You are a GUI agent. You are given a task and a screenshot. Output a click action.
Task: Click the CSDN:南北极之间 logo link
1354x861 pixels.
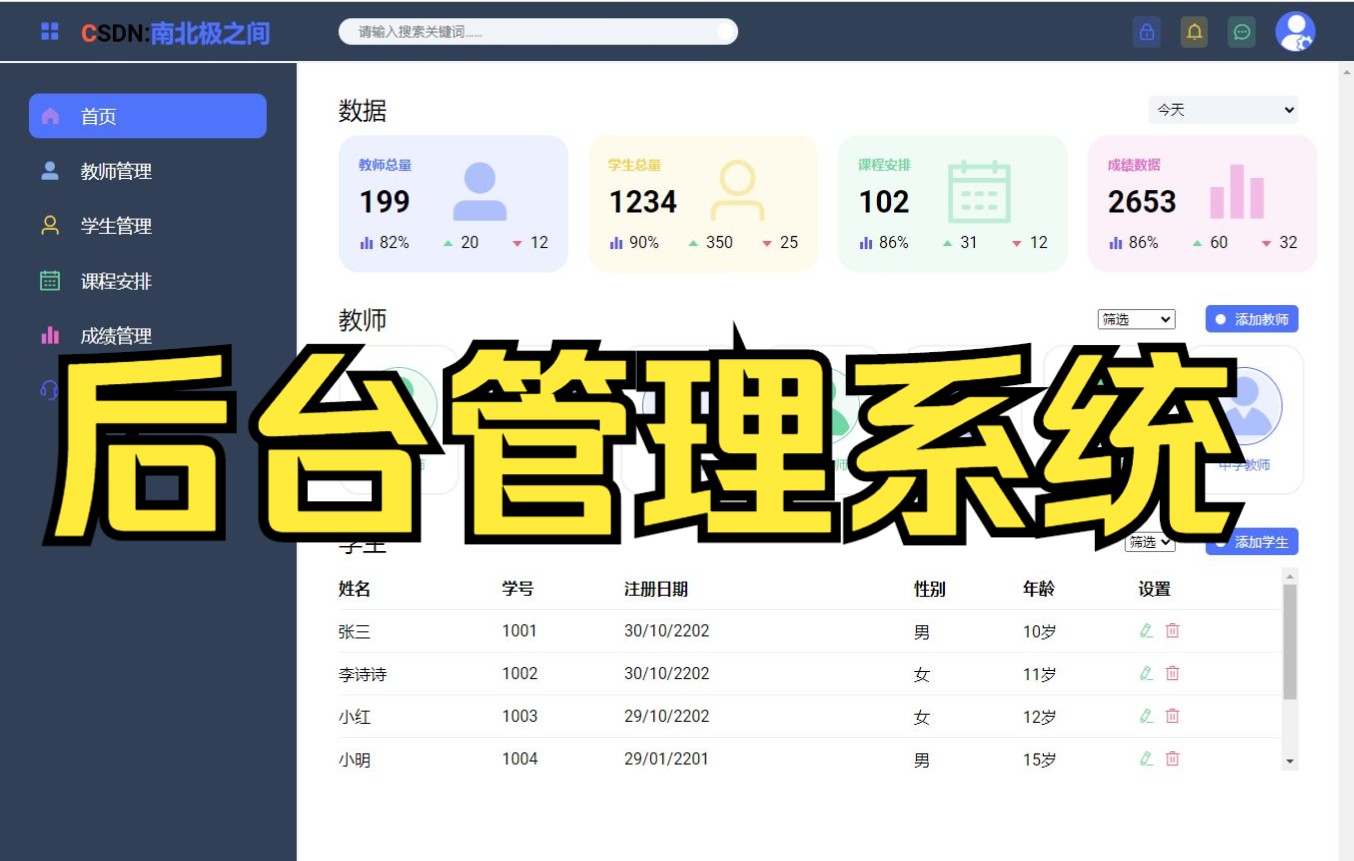coord(176,33)
